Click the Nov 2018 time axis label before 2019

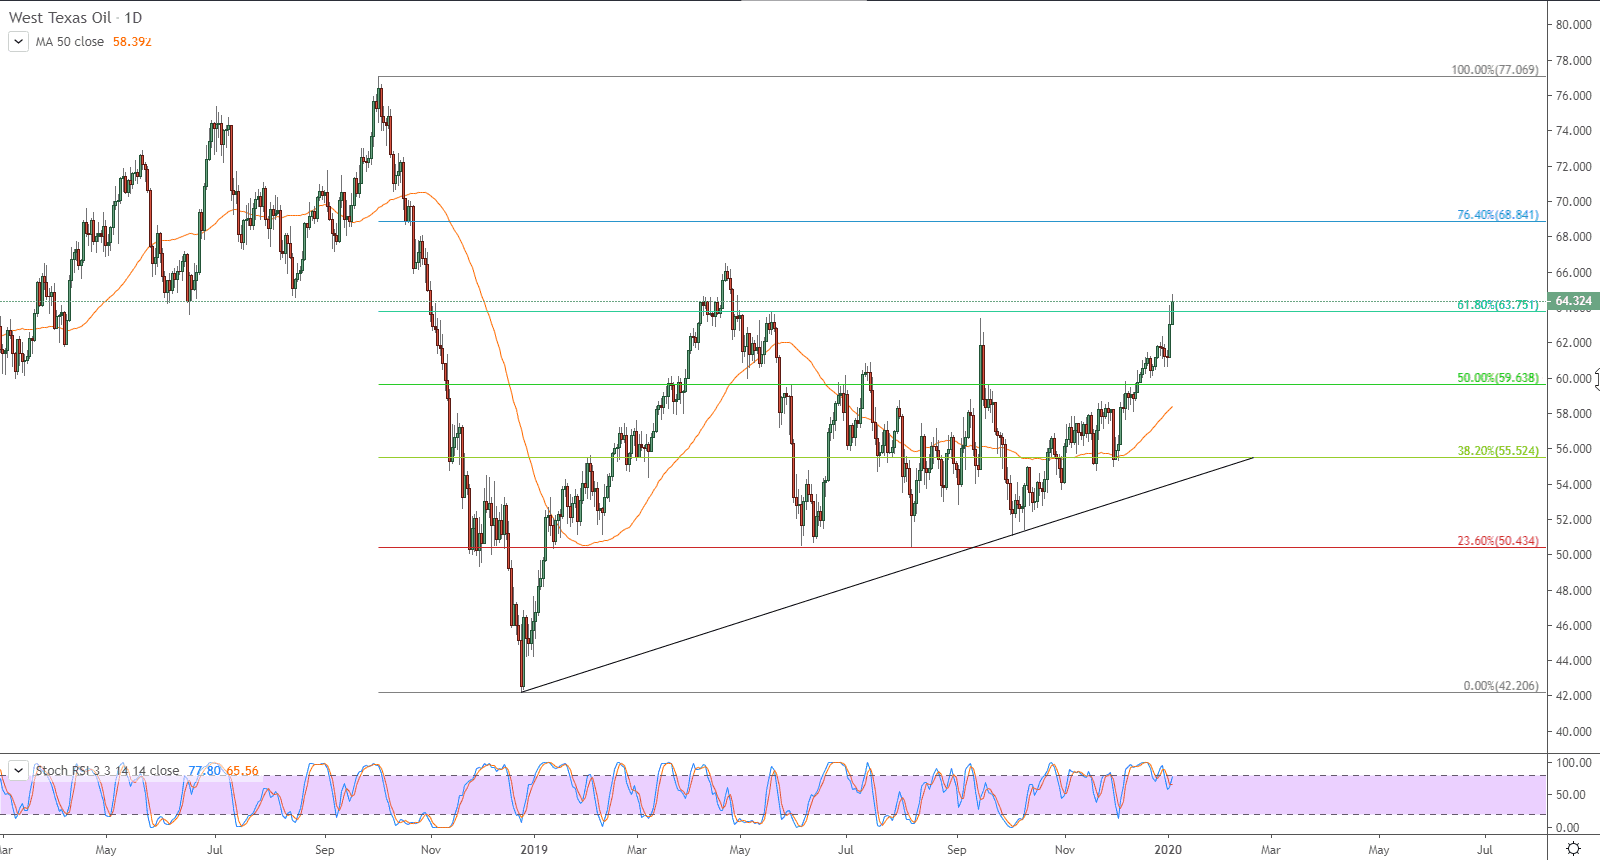(x=431, y=850)
